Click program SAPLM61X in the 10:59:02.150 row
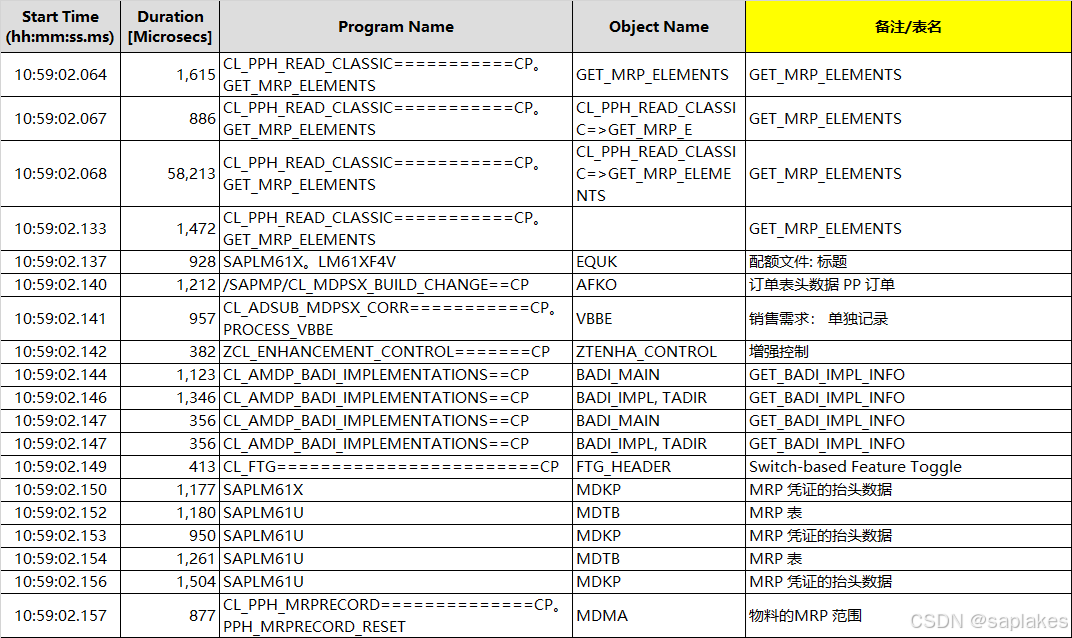Image resolution: width=1072 pixels, height=638 pixels. point(263,490)
